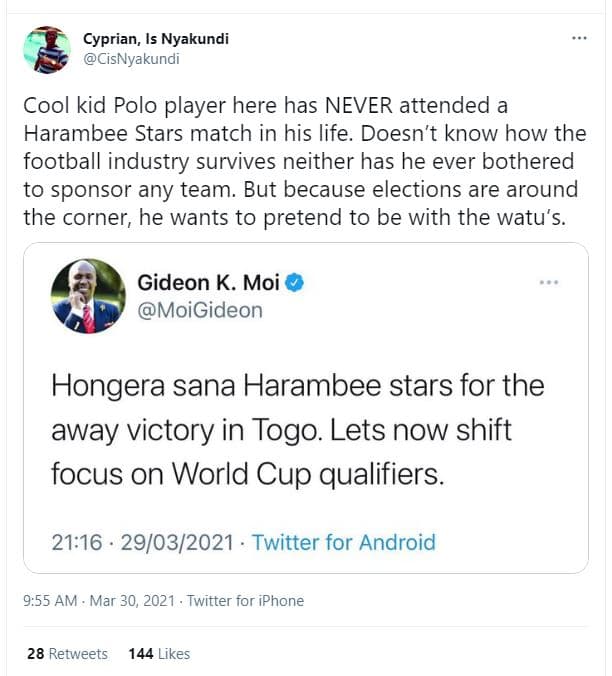Click Gideon K. Moi's round avatar

89,296
